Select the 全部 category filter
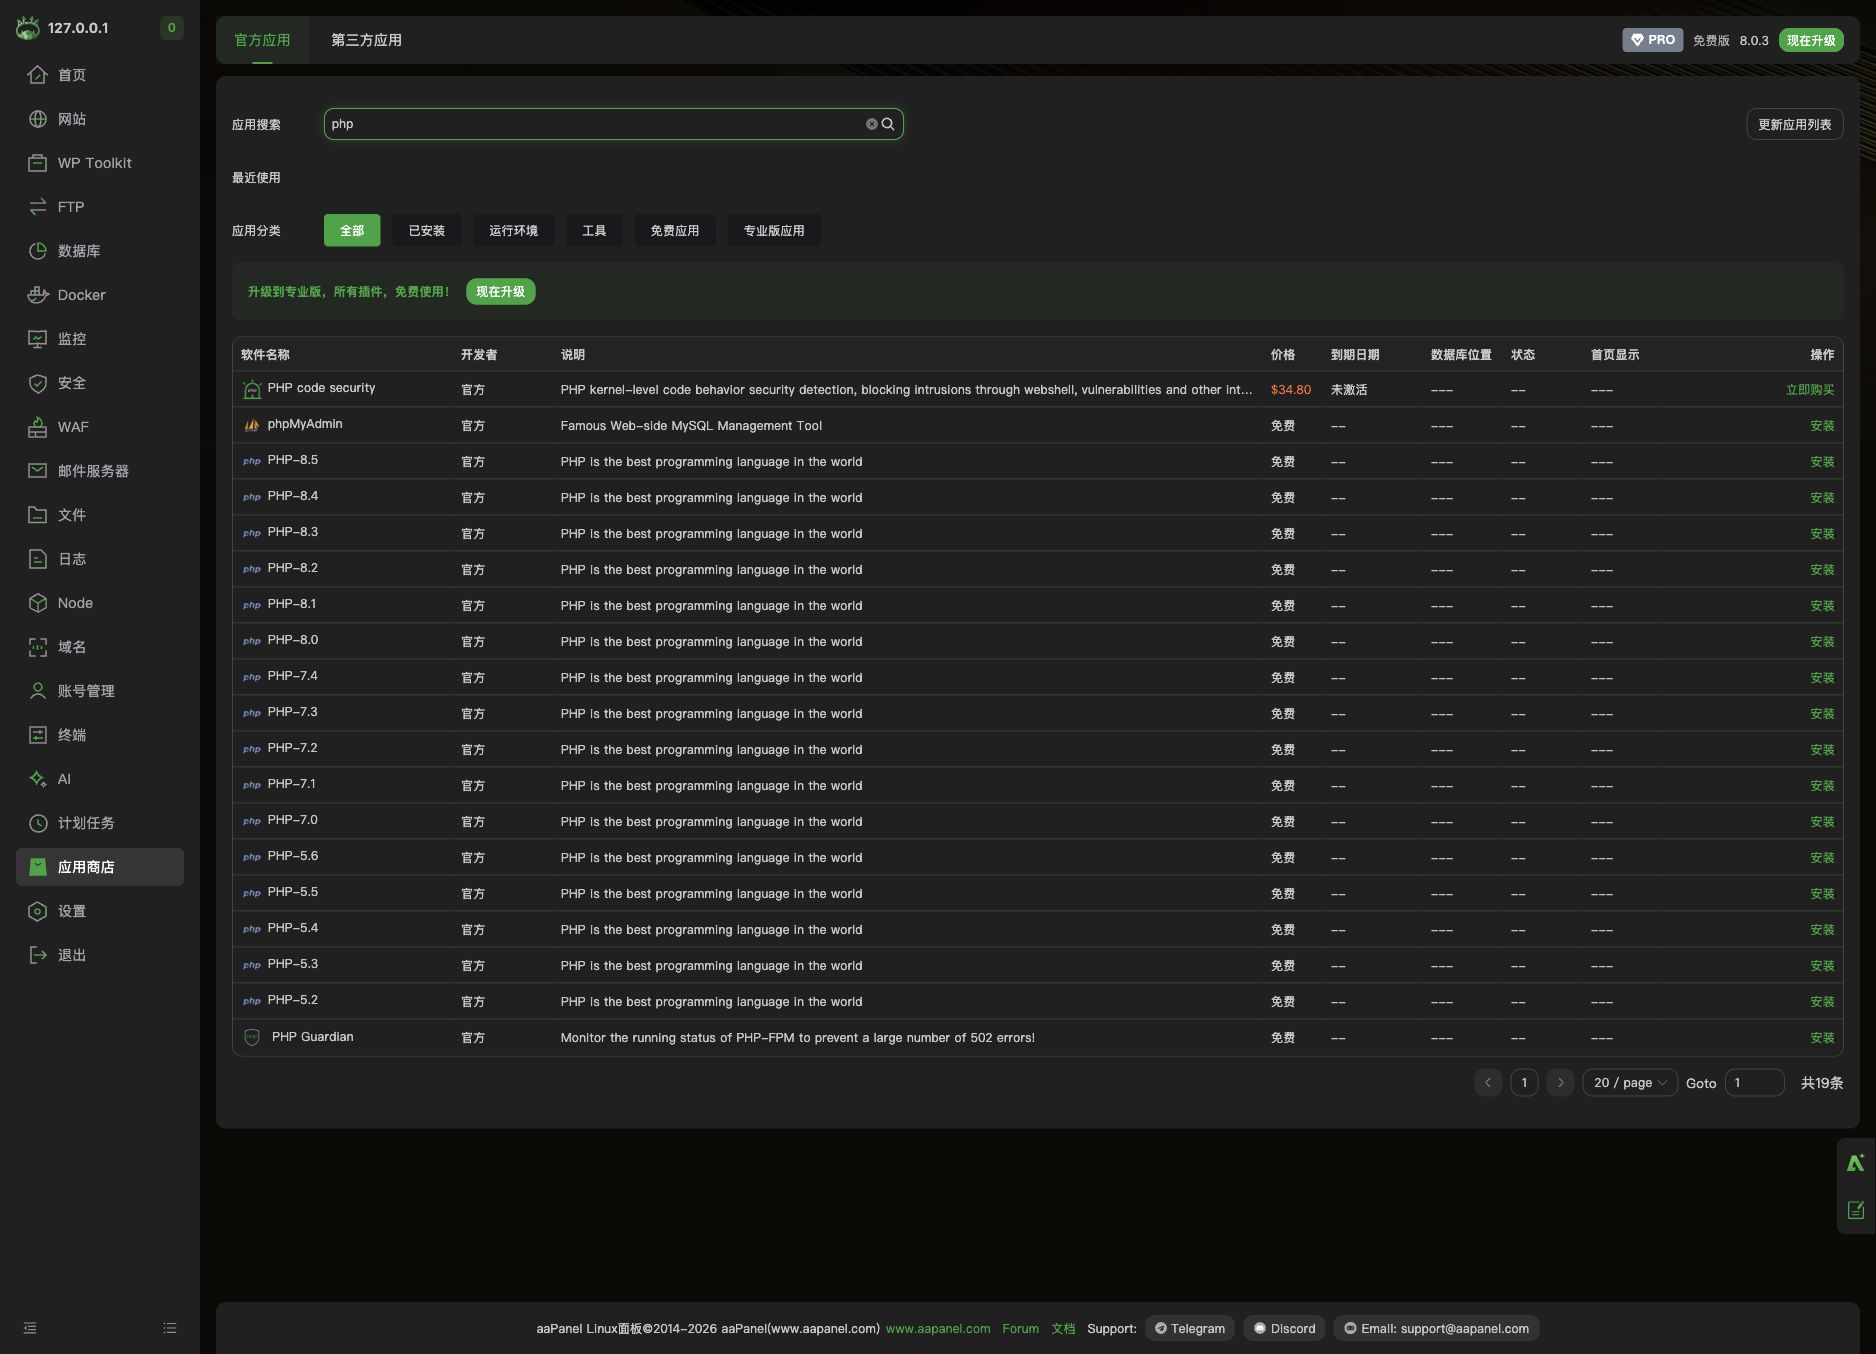This screenshot has width=1876, height=1354. point(352,231)
